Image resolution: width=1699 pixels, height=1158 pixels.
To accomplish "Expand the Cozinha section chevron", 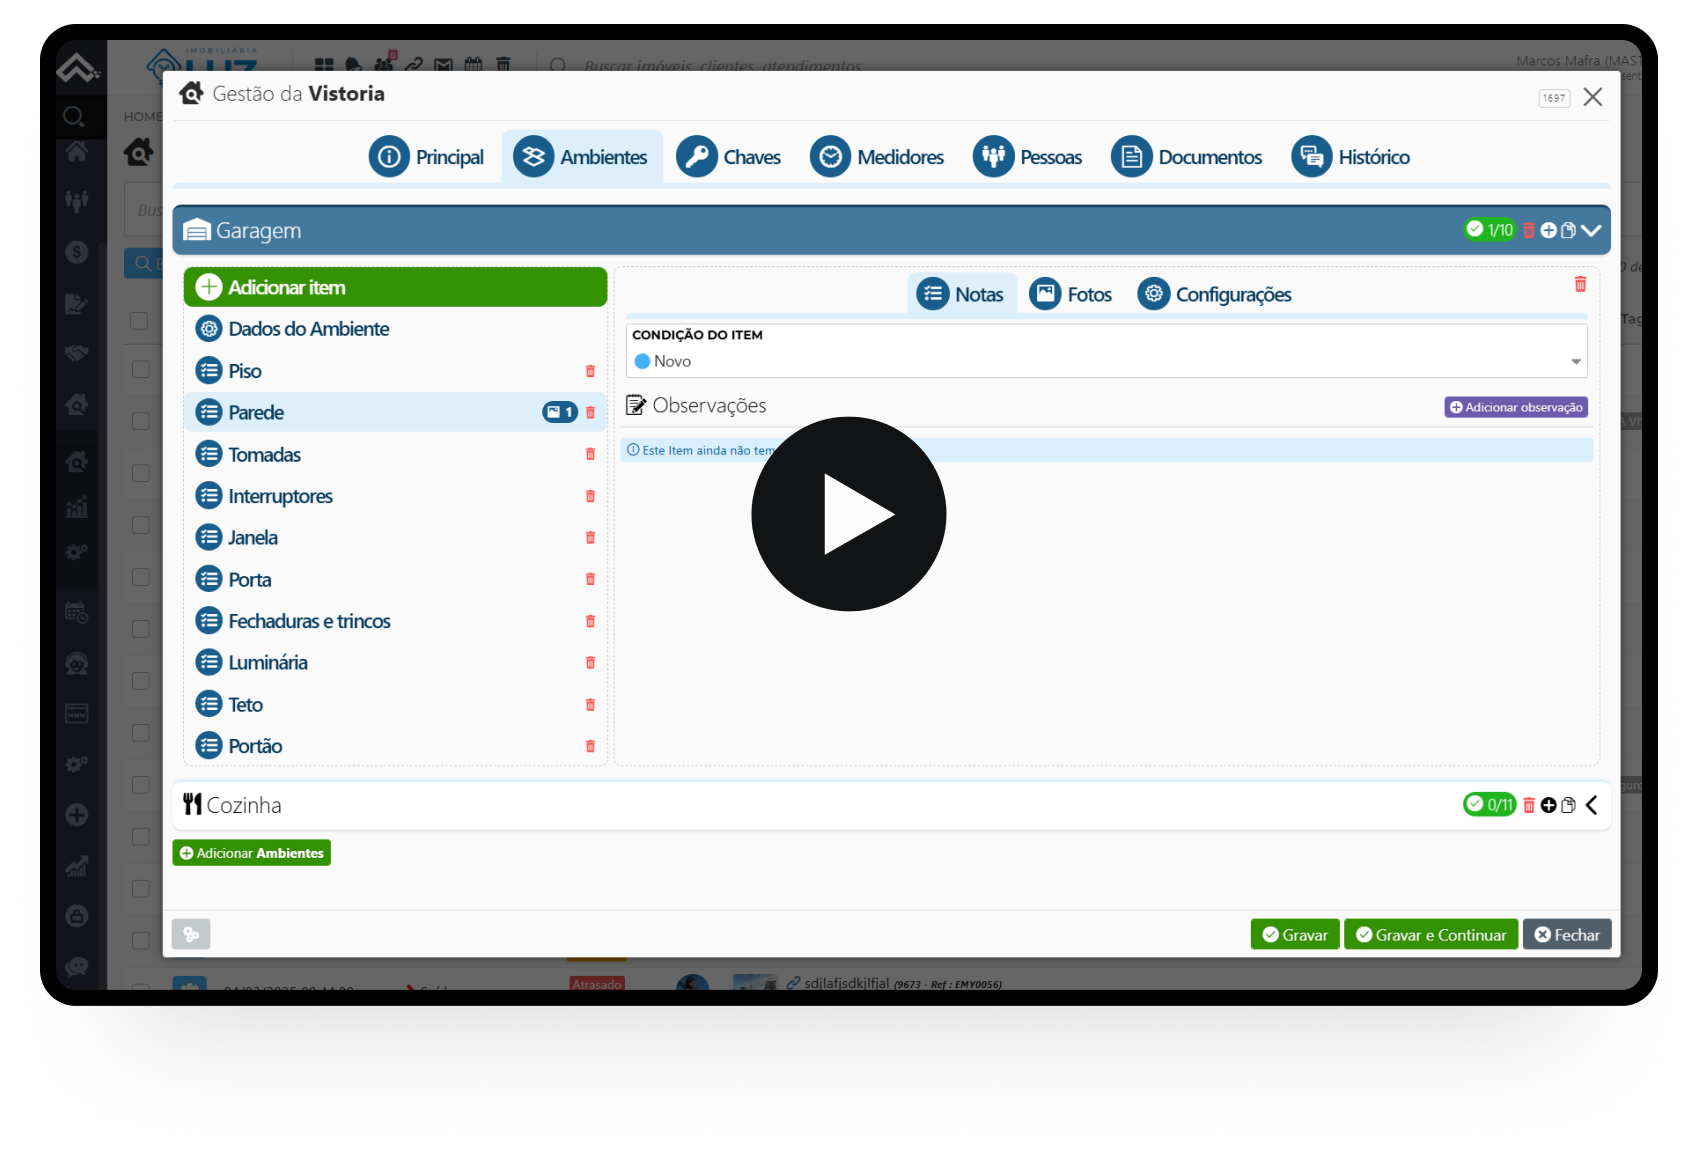I will [1591, 805].
